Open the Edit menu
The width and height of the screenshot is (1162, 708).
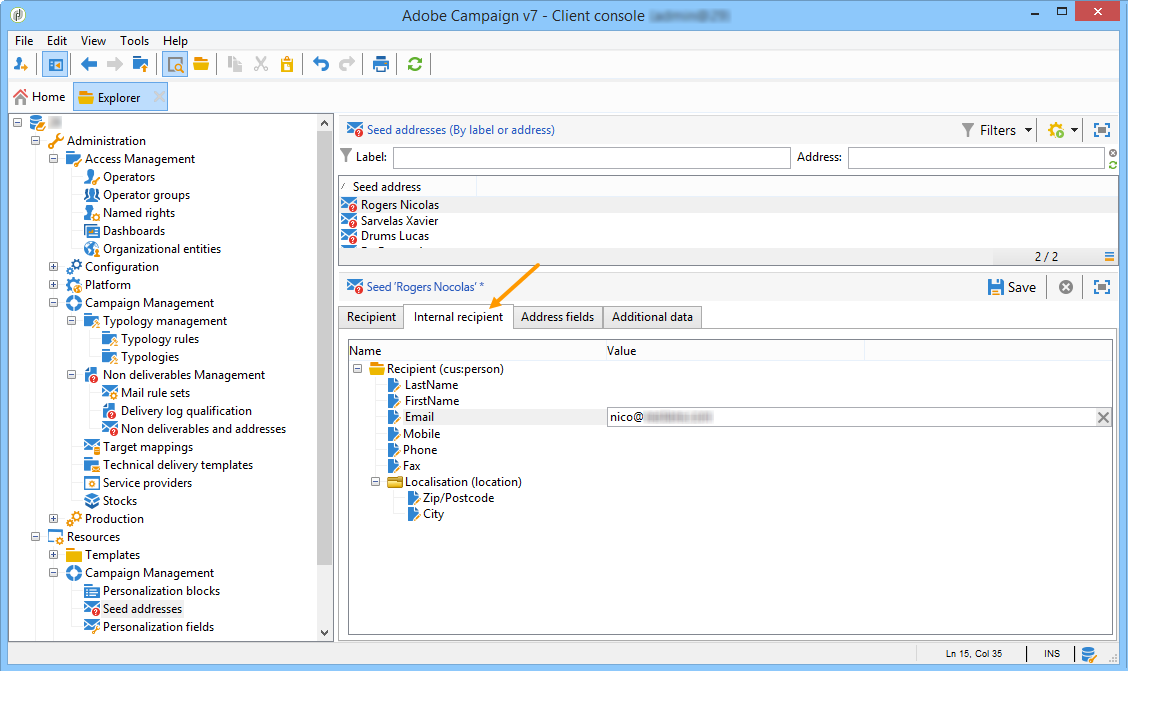(57, 41)
